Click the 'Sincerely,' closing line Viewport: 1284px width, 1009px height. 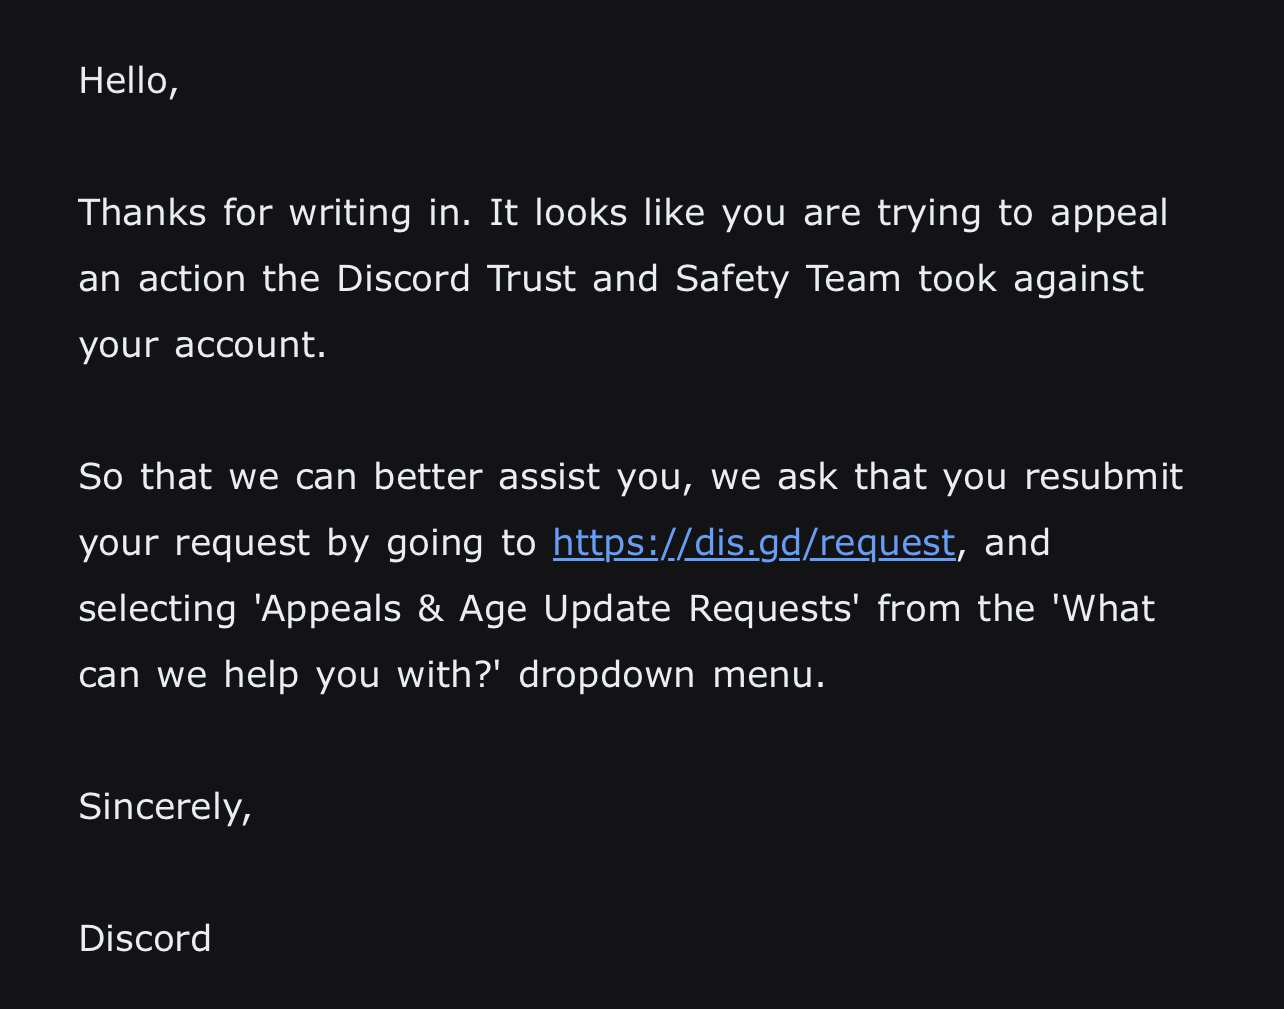click(x=165, y=807)
